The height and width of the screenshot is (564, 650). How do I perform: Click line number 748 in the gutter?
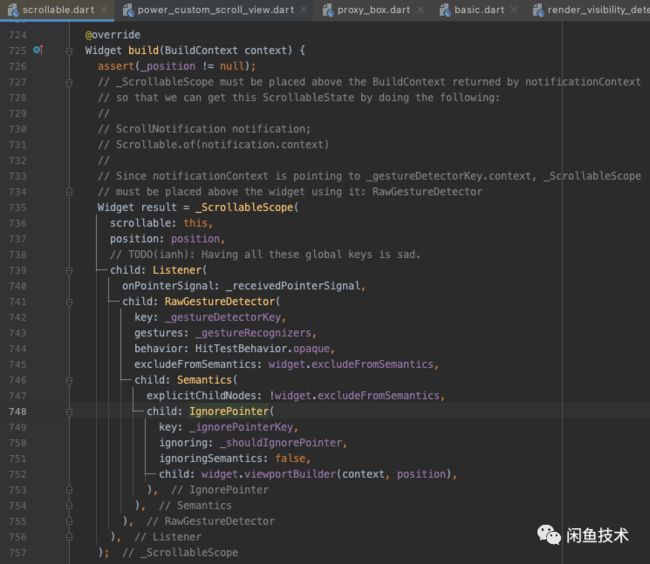[x=17, y=412]
